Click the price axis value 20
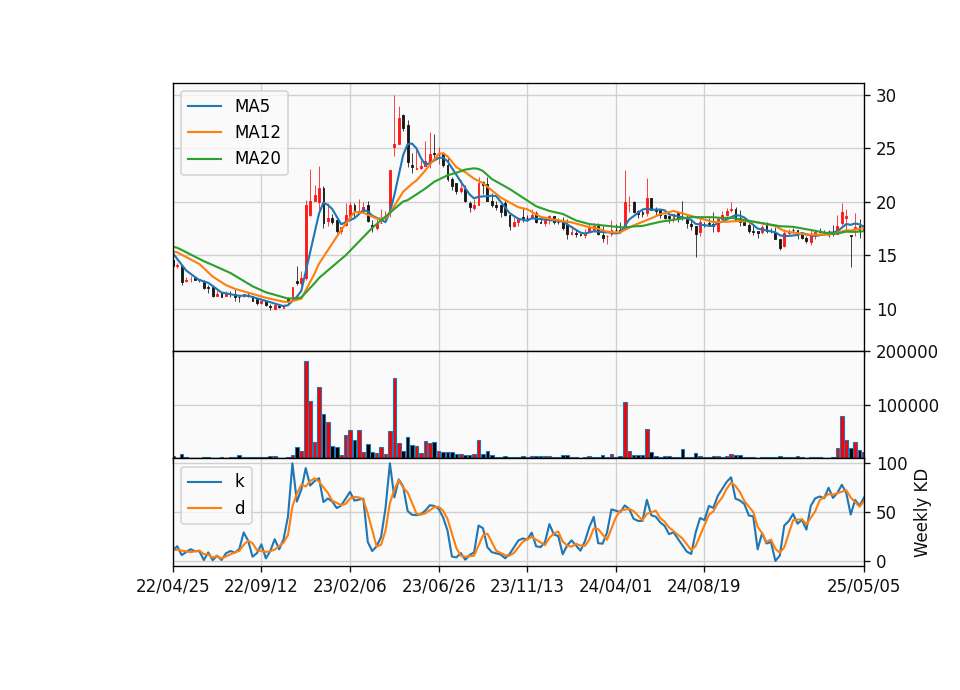The width and height of the screenshot is (960, 690). [x=886, y=203]
